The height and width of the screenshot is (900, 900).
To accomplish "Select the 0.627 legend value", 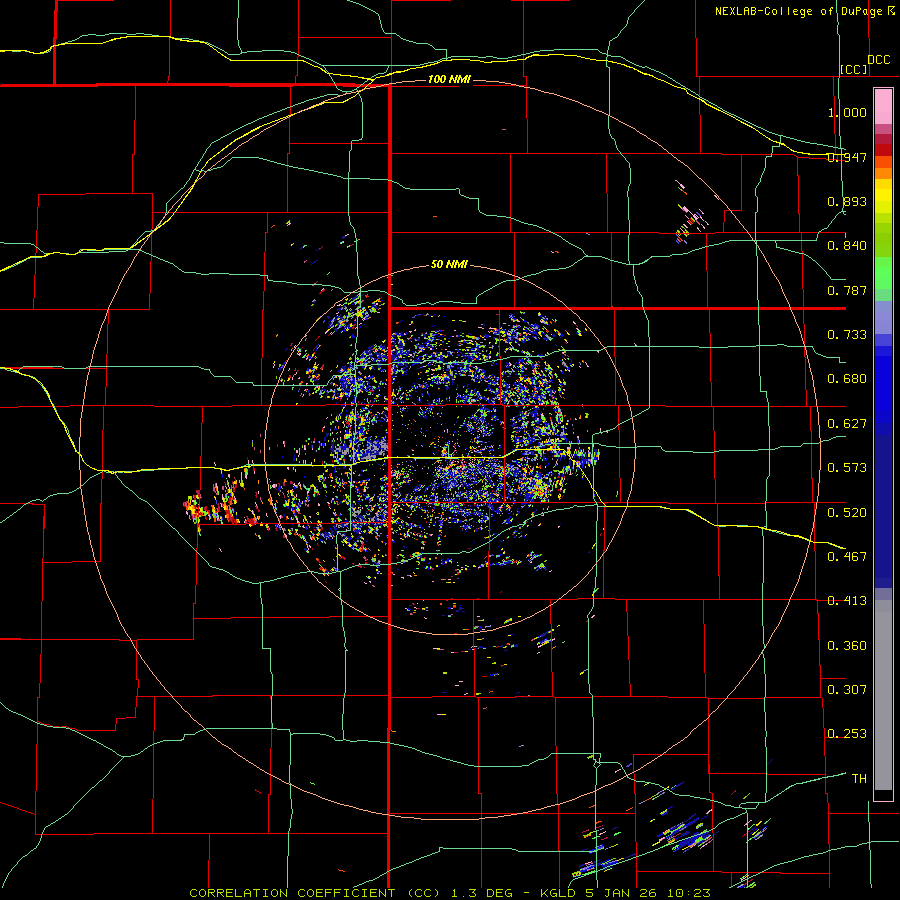I will 847,424.
